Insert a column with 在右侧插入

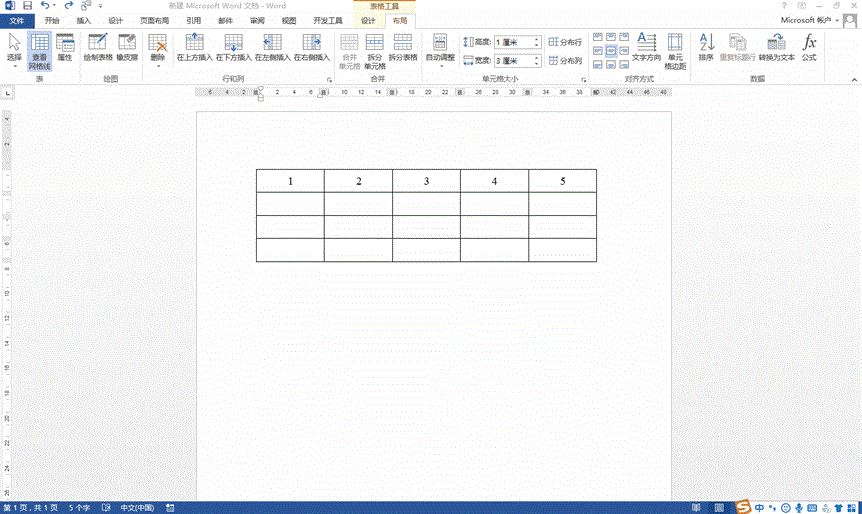click(311, 47)
